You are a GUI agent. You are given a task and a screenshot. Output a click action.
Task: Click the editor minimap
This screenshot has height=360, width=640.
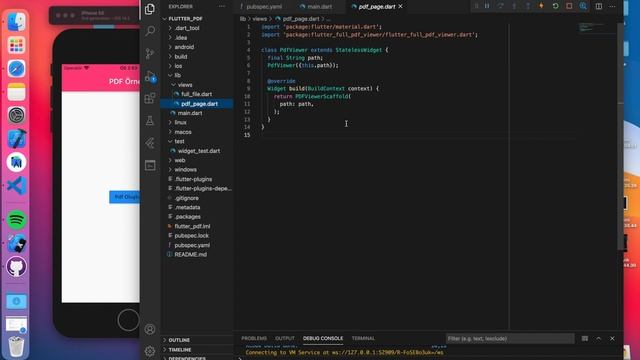tap(598, 28)
